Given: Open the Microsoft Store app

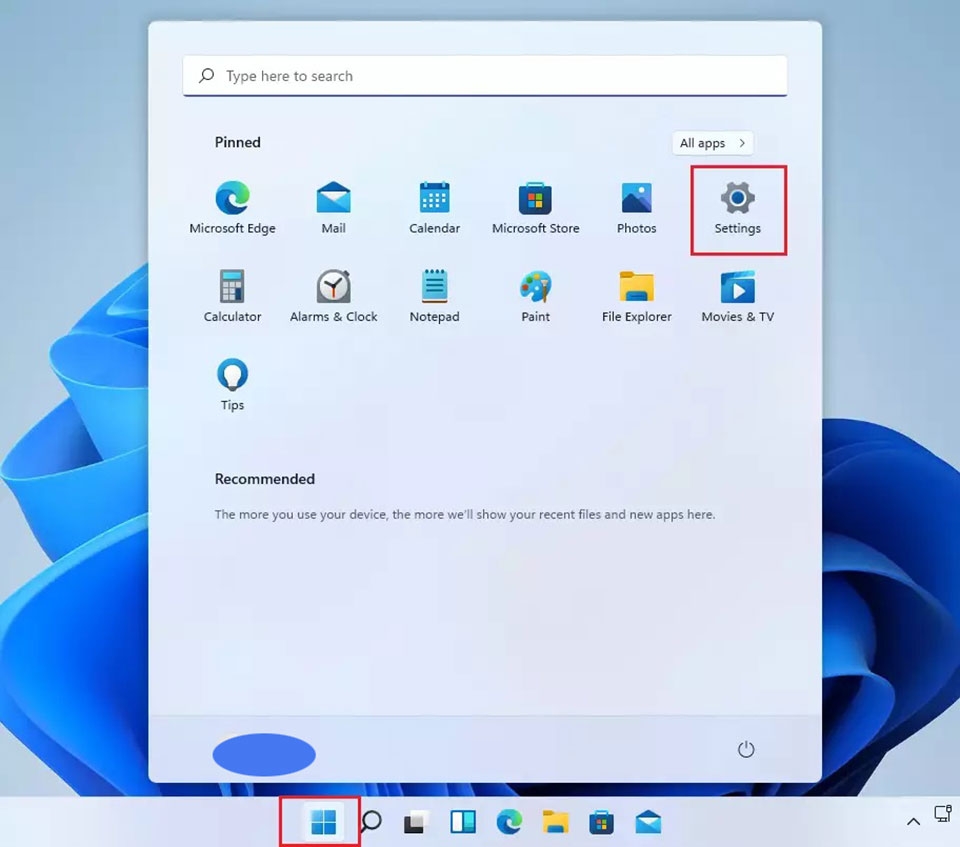Looking at the screenshot, I should pyautogui.click(x=535, y=199).
